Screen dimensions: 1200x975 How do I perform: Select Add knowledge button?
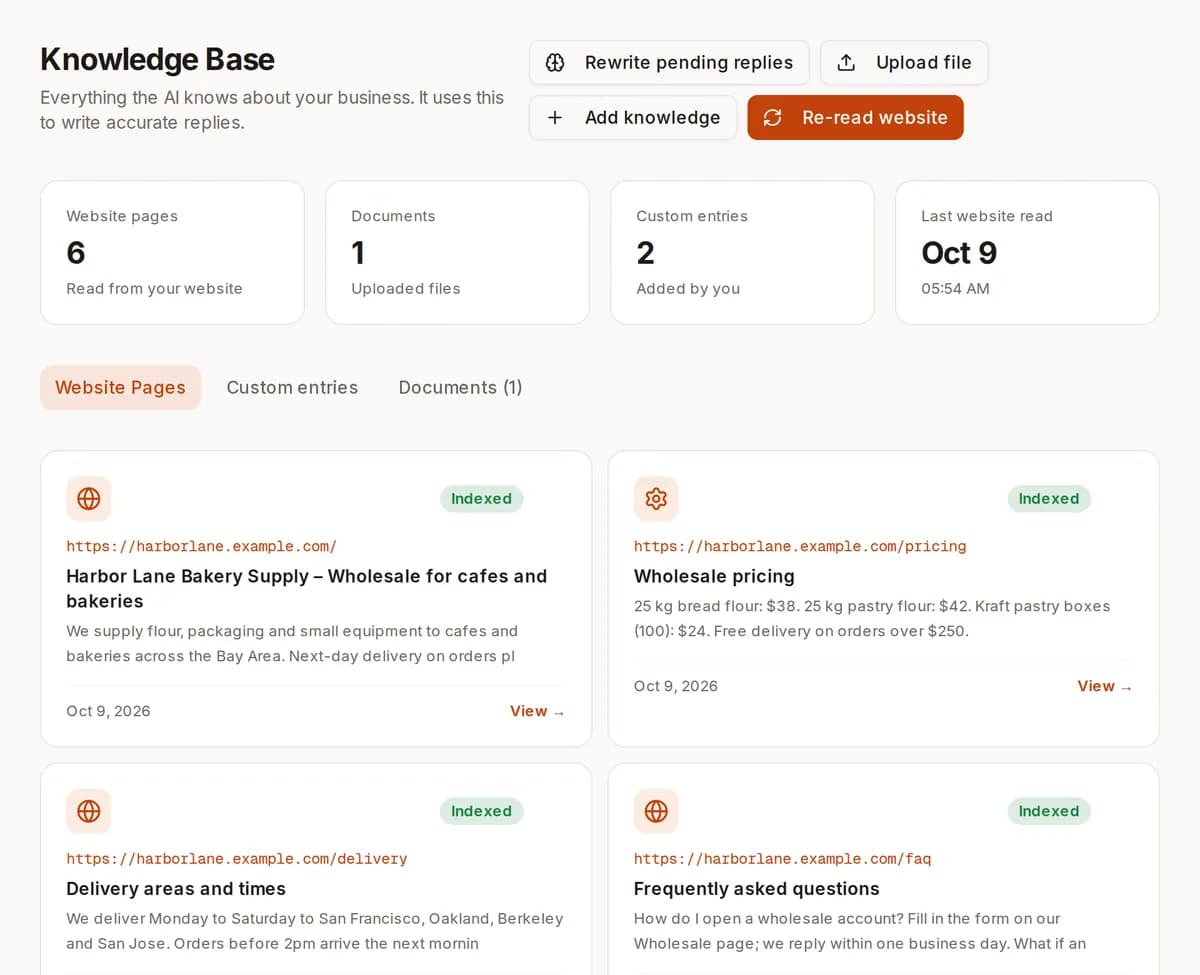633,118
